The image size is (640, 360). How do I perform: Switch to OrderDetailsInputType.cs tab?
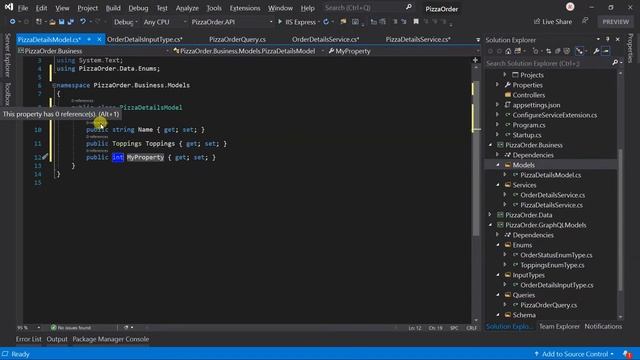coord(144,39)
